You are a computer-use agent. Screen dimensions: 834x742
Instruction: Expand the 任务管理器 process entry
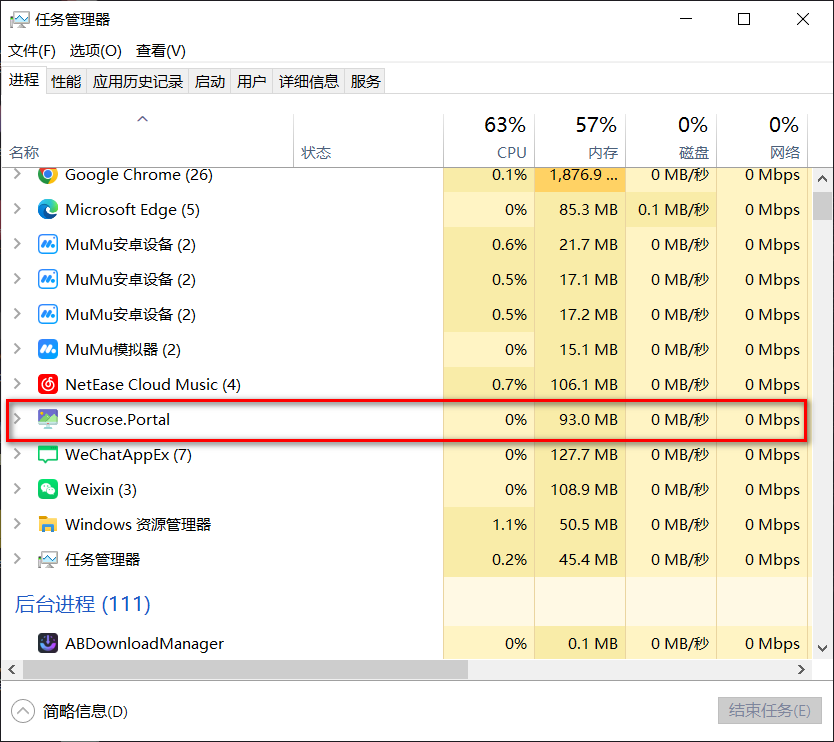click(17, 559)
